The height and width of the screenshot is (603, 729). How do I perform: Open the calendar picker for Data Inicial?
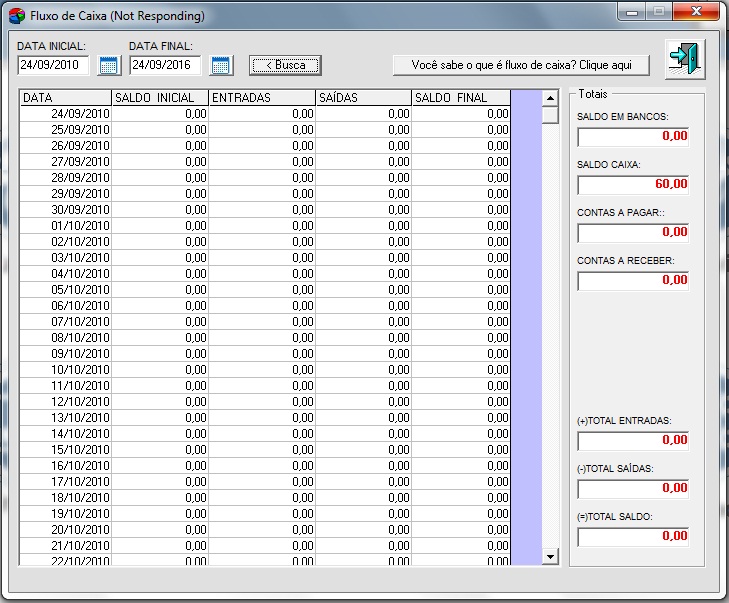pyautogui.click(x=109, y=66)
